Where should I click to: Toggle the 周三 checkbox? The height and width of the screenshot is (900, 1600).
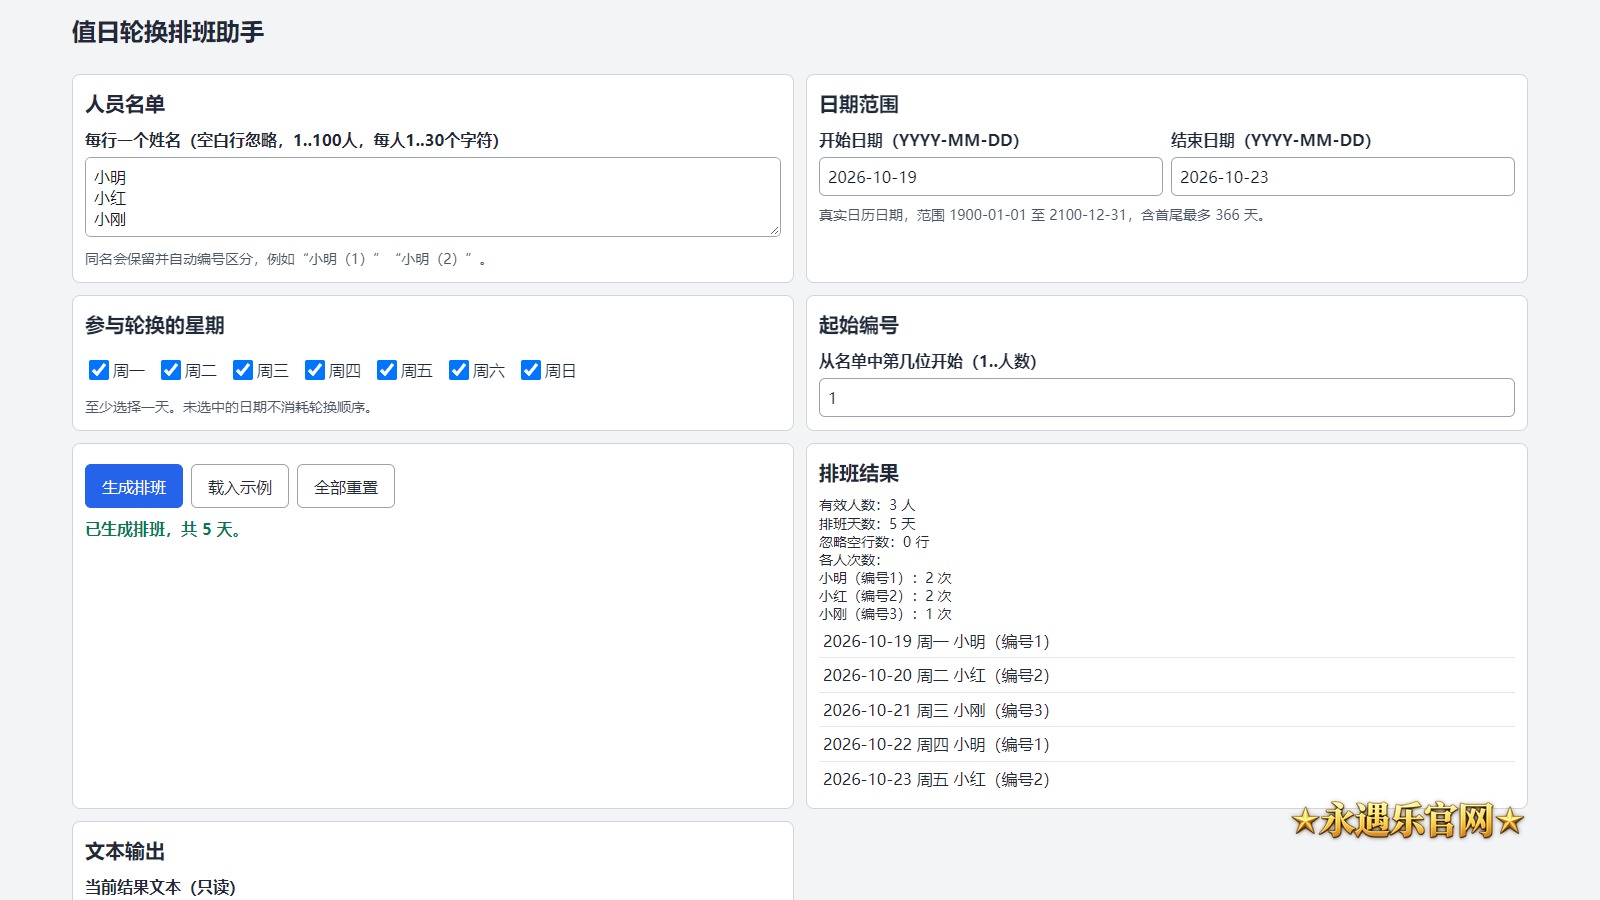point(243,370)
